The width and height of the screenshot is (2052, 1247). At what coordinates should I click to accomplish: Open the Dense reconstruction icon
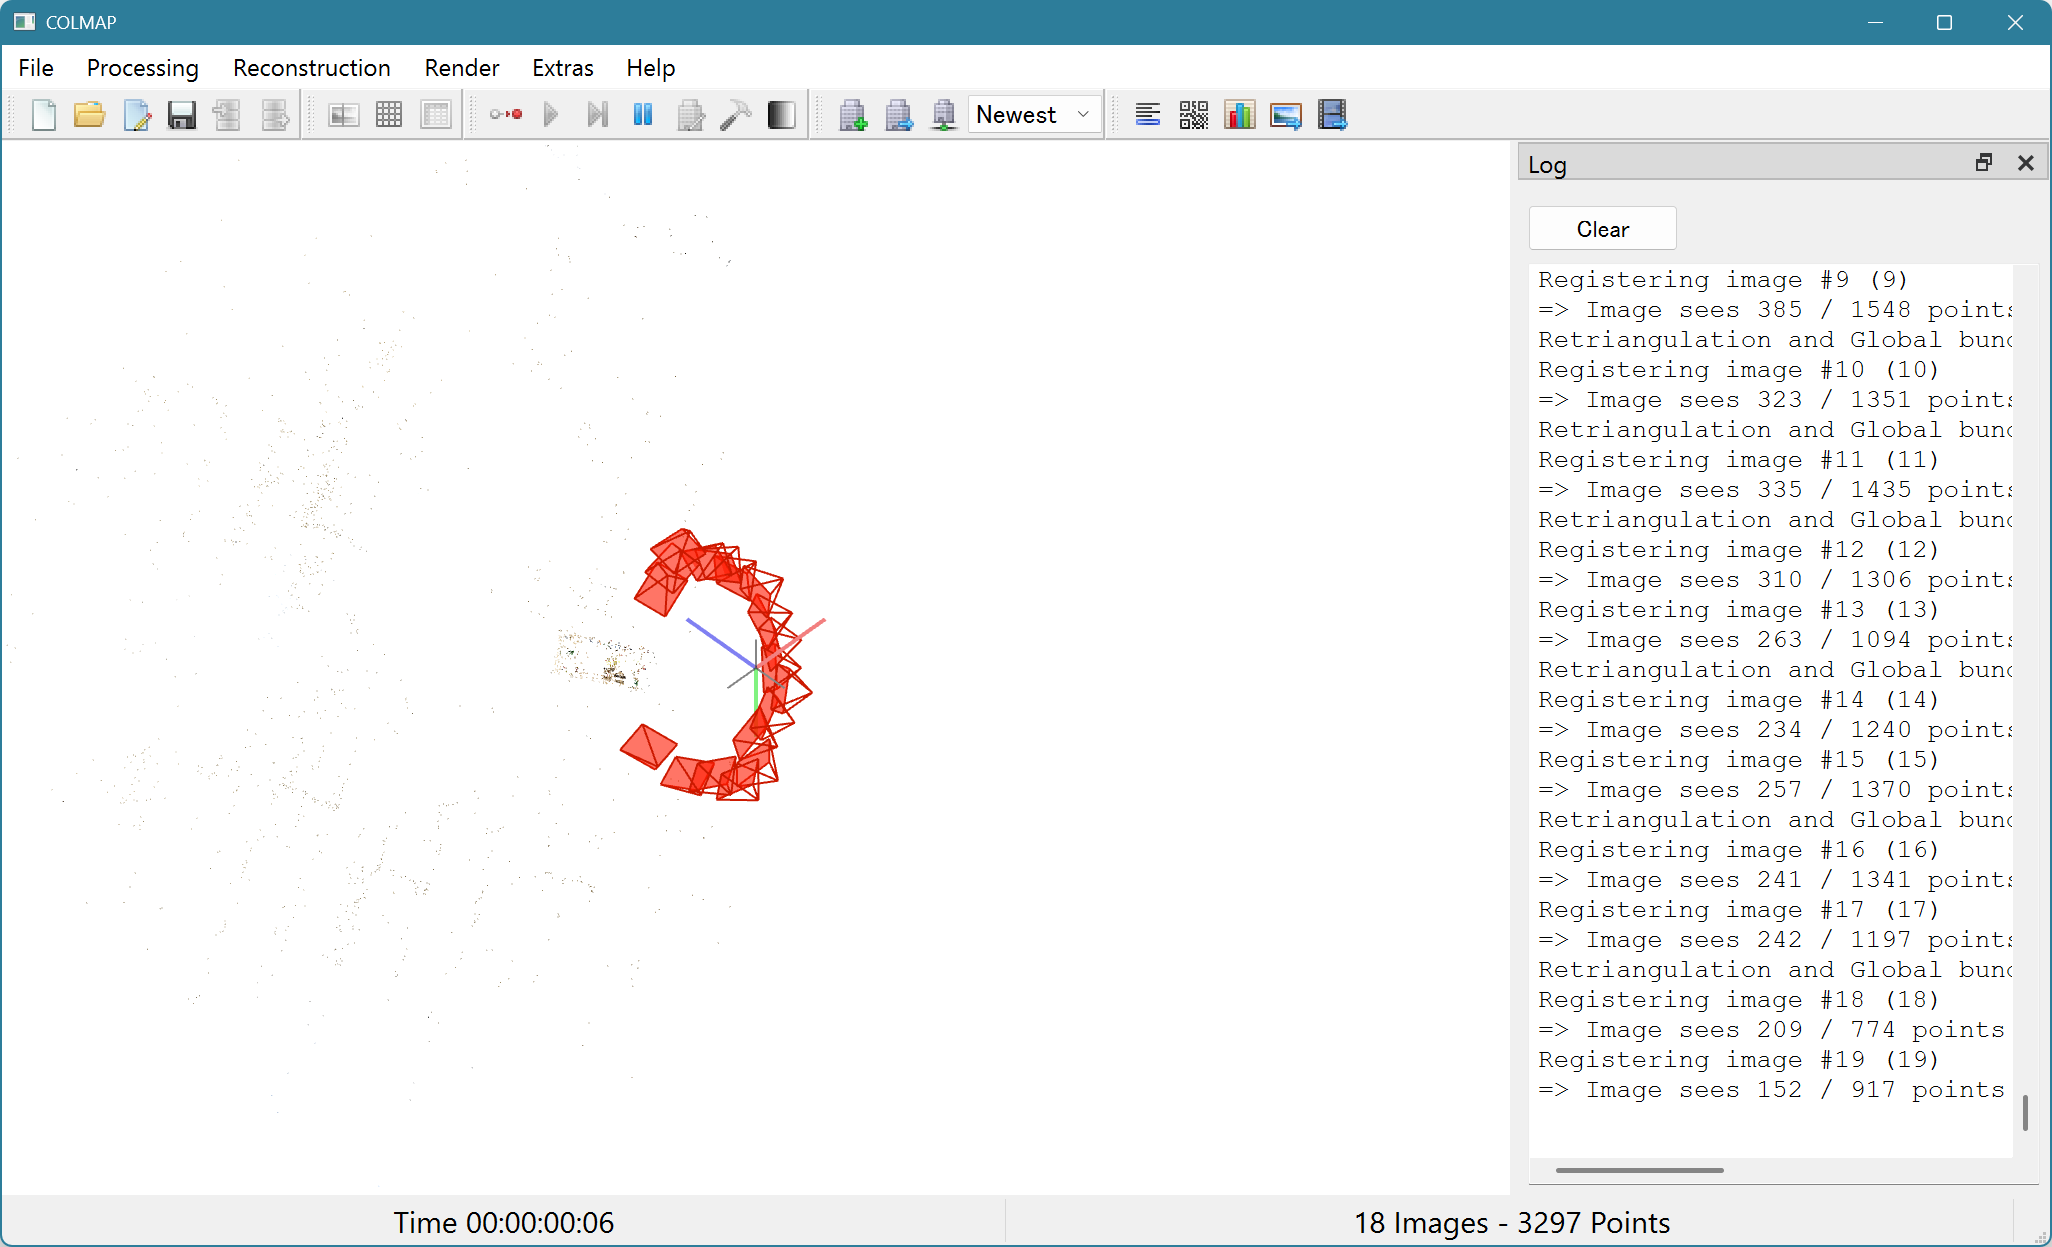coord(781,115)
